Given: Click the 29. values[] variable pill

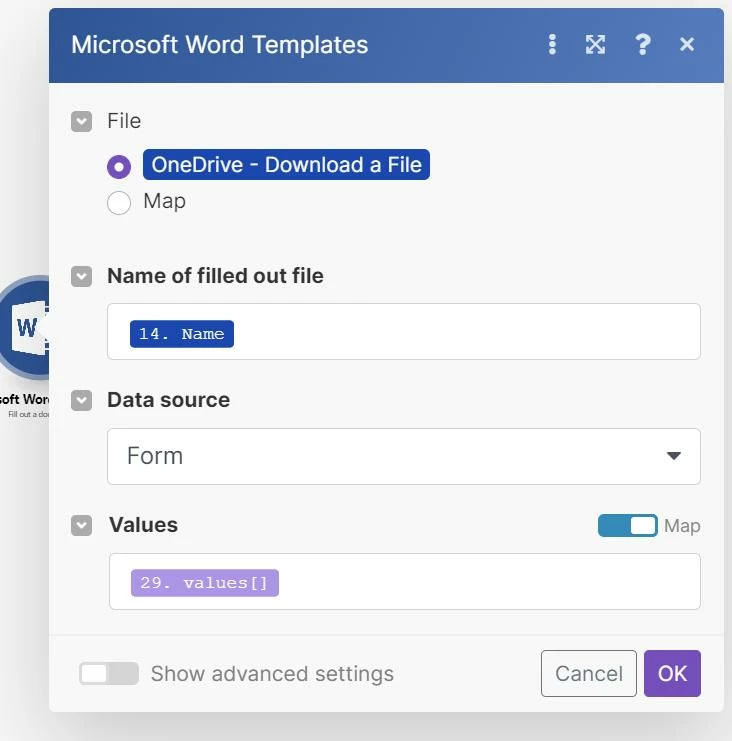Looking at the screenshot, I should [x=205, y=583].
